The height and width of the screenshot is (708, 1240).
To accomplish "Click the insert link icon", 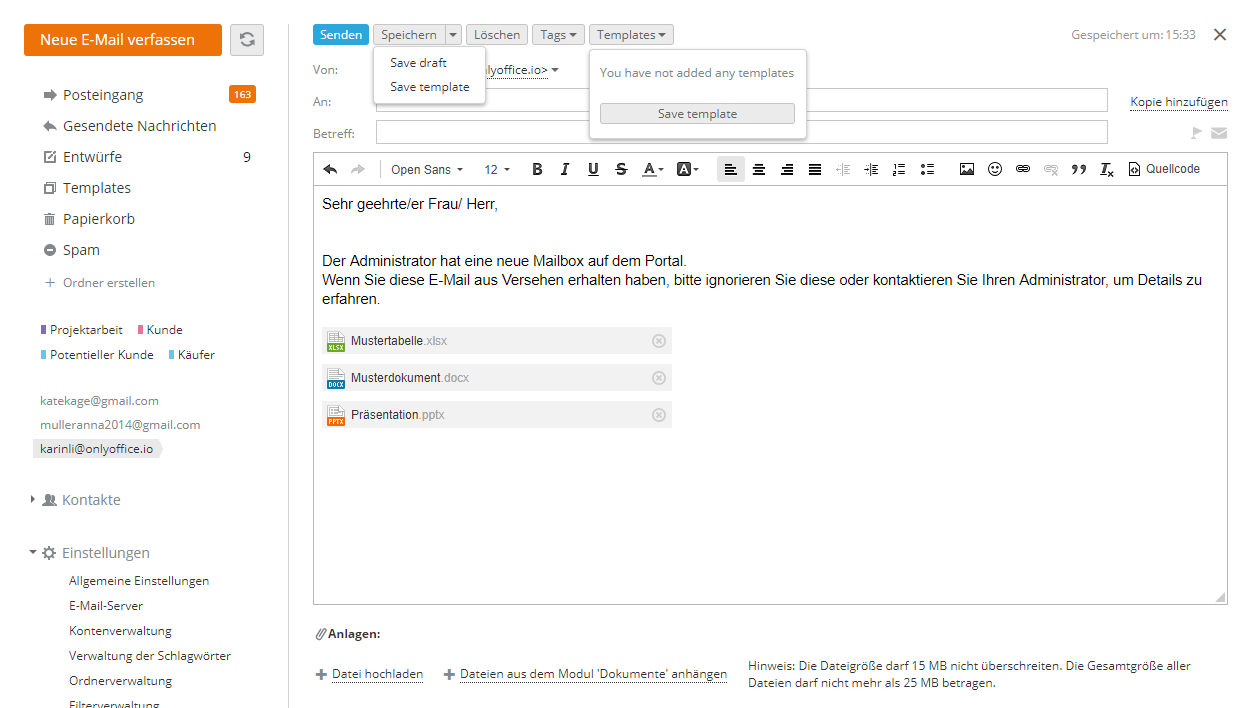I will (1023, 170).
